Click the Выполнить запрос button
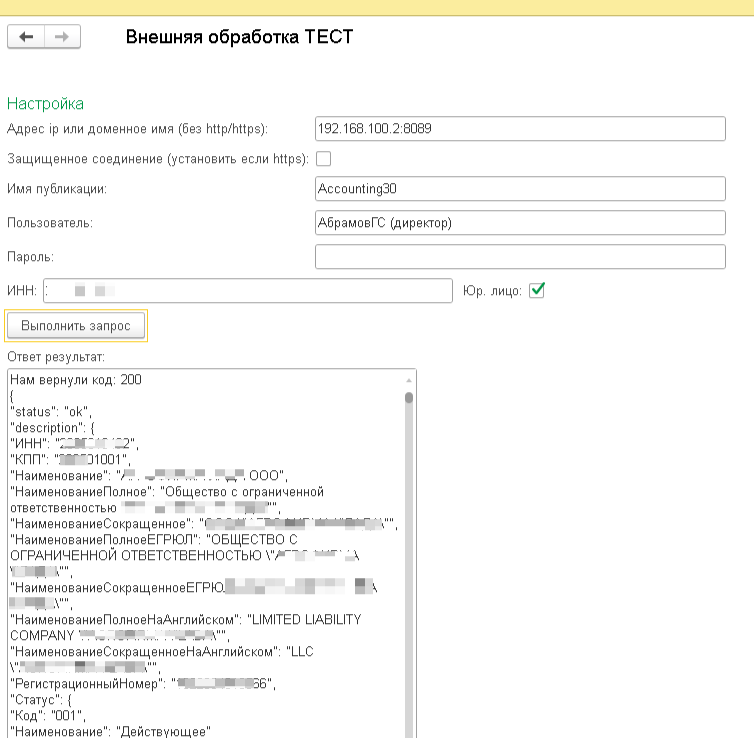This screenshot has height=738, width=754. 76,326
